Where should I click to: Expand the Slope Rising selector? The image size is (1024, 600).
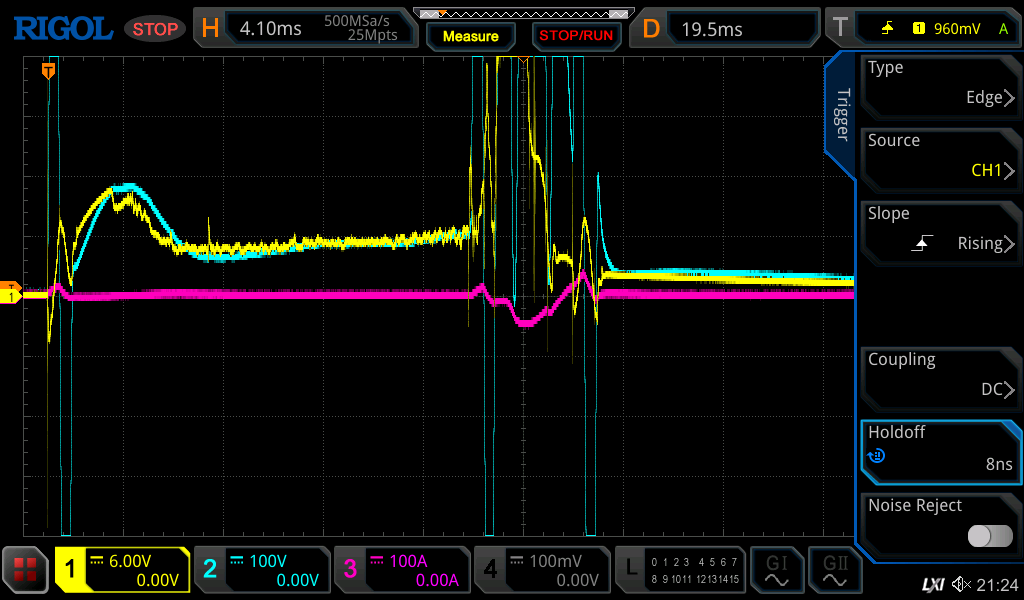point(940,230)
